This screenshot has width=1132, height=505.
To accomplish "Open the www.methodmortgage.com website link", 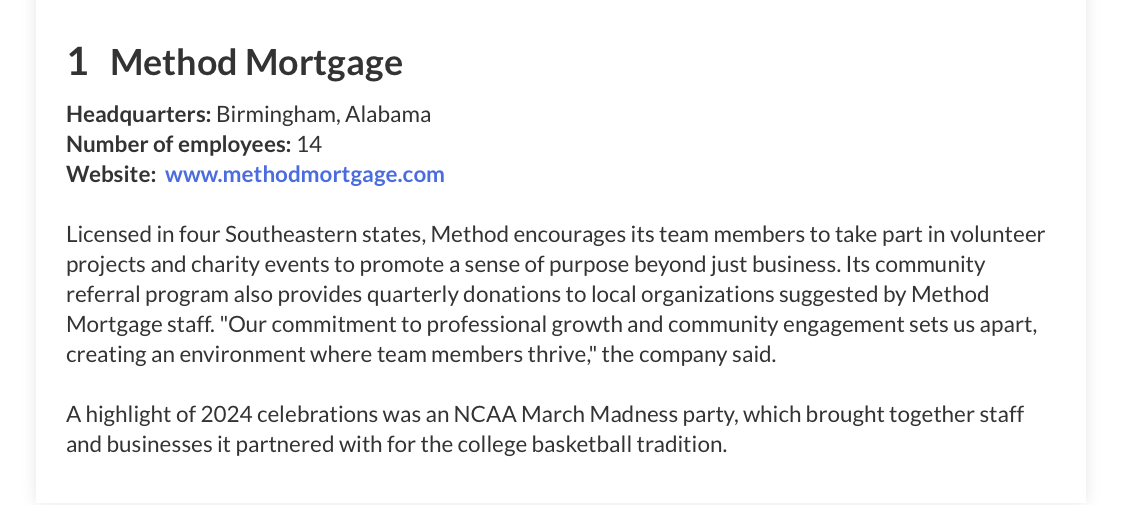I will 305,175.
